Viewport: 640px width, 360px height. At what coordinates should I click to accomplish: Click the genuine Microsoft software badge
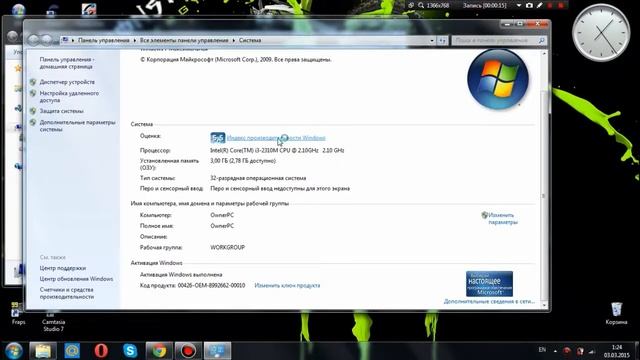click(489, 284)
